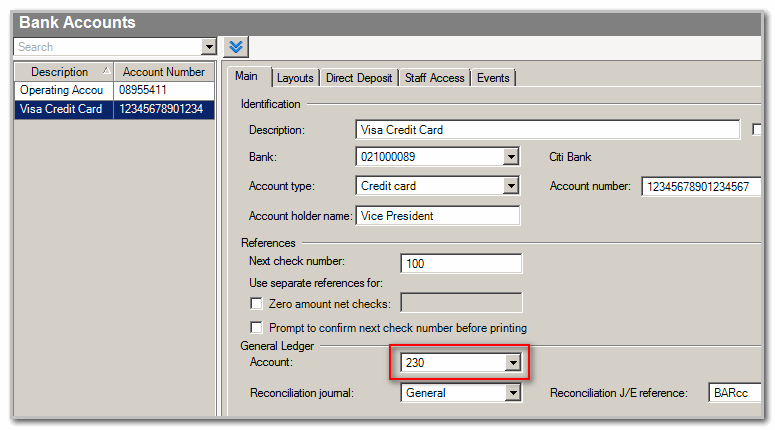Toggle Prompt to confirm next check number checkbox
The width and height of the screenshot is (775, 430).
[x=256, y=328]
